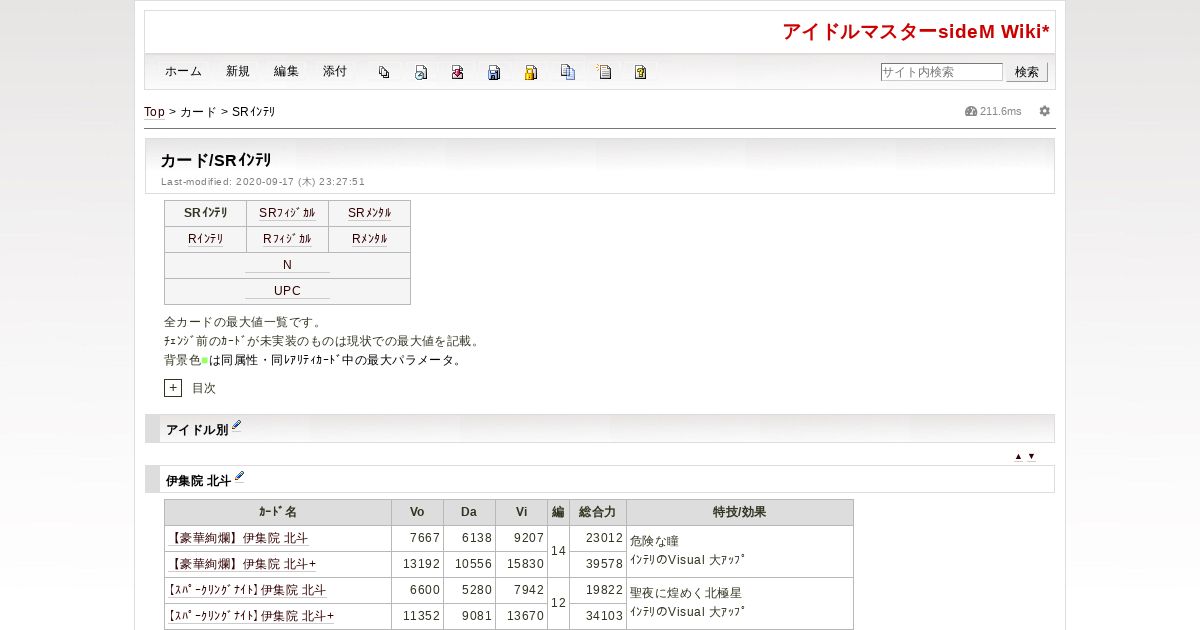The width and height of the screenshot is (1200, 630).
Task: Open 【スパークリングナイト】伊集院 北斗+ card link
Action: [x=251, y=616]
